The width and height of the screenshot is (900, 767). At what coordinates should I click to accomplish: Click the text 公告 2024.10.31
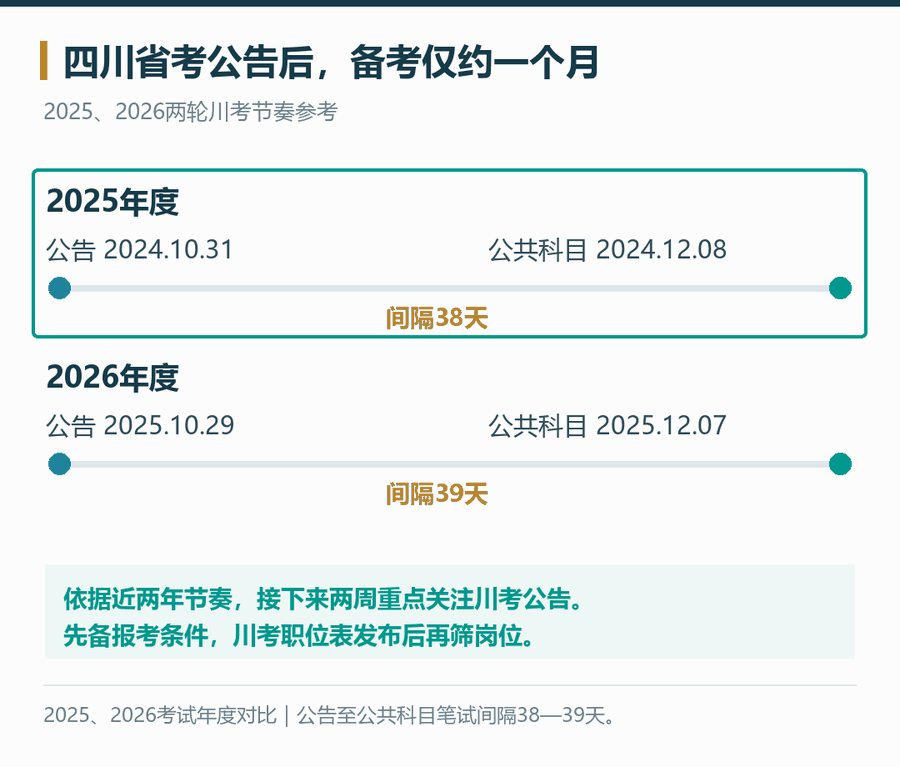tap(139, 250)
